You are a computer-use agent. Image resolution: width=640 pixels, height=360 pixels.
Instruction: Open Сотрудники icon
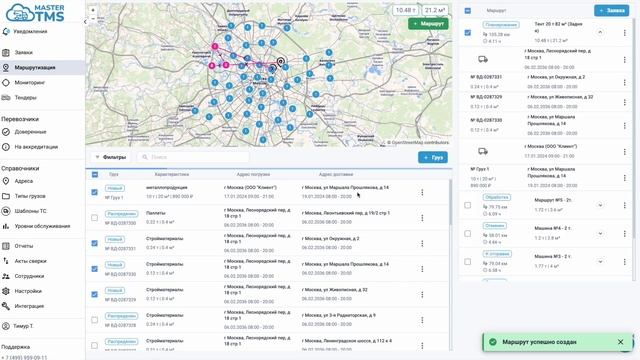point(6,276)
